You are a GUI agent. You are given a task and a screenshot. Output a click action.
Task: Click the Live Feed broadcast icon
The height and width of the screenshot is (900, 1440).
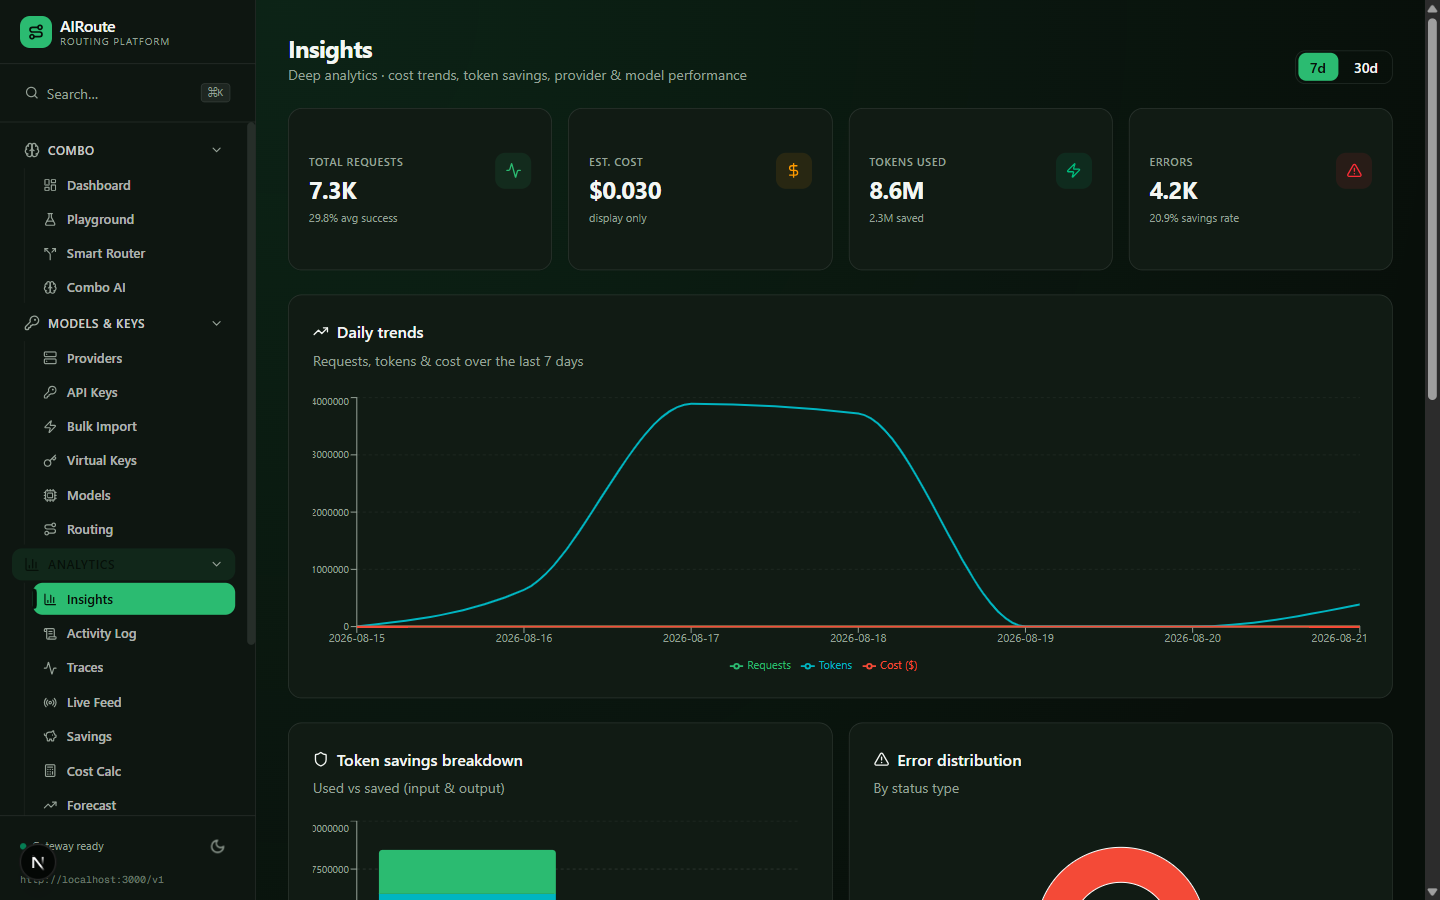50,702
